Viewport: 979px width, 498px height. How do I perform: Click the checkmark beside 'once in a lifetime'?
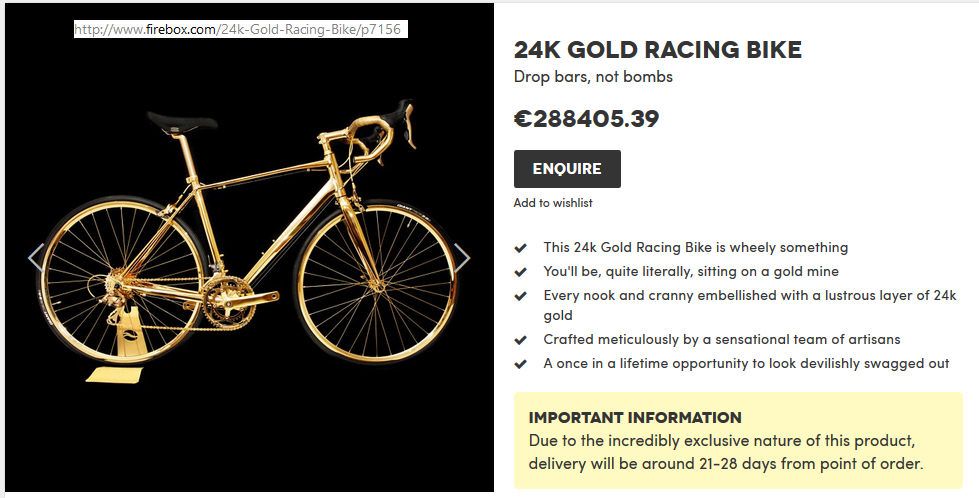coord(521,364)
